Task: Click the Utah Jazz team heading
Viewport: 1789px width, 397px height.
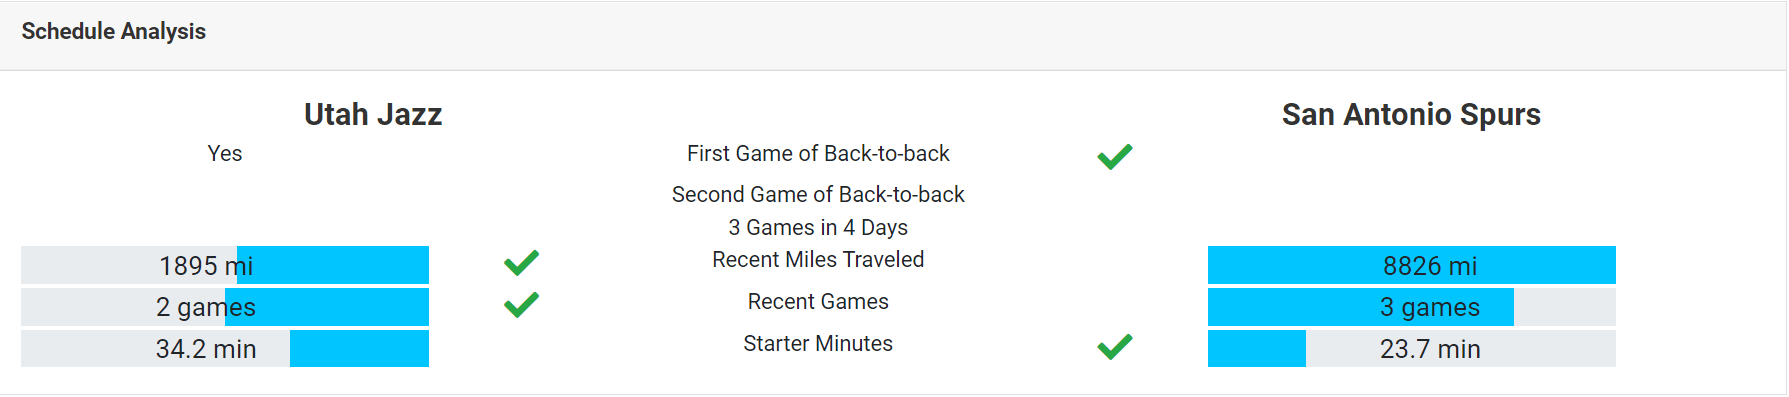Action: pyautogui.click(x=373, y=115)
